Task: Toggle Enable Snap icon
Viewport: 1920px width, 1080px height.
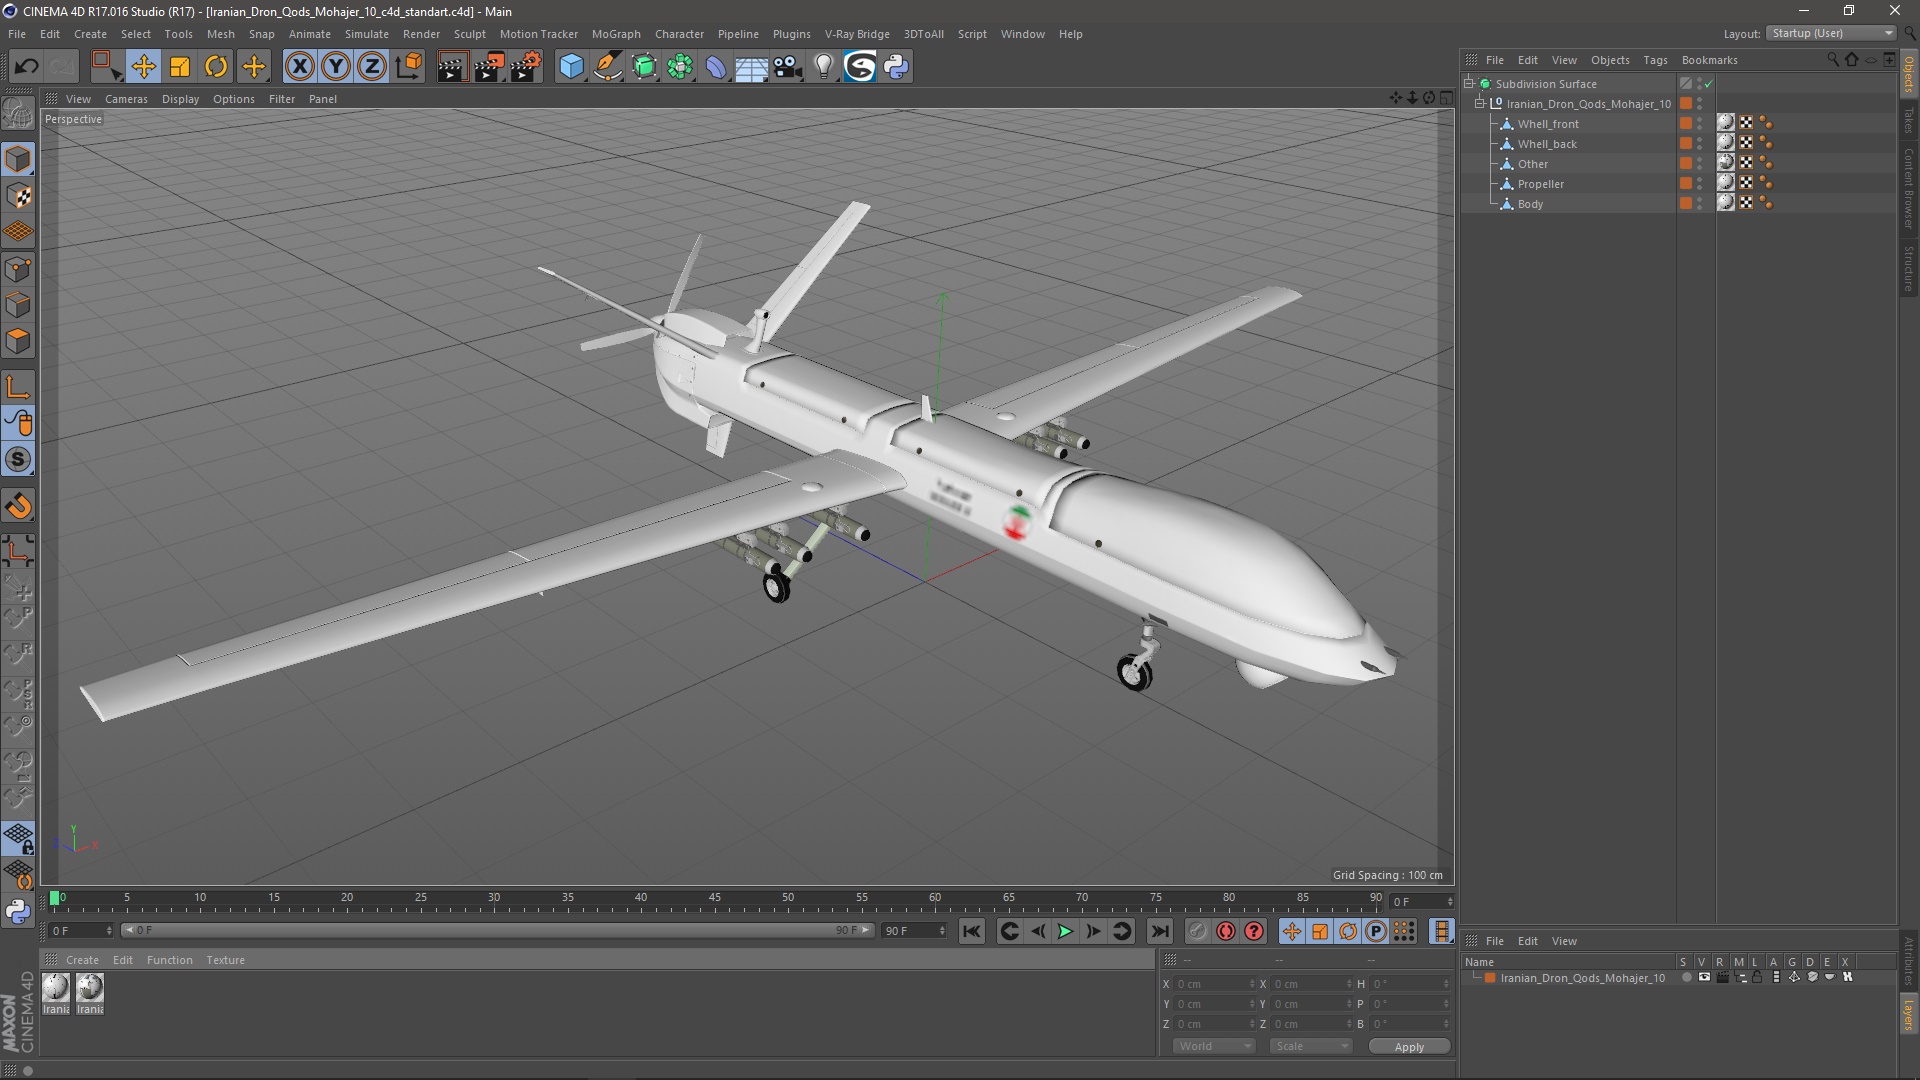Action: [18, 460]
